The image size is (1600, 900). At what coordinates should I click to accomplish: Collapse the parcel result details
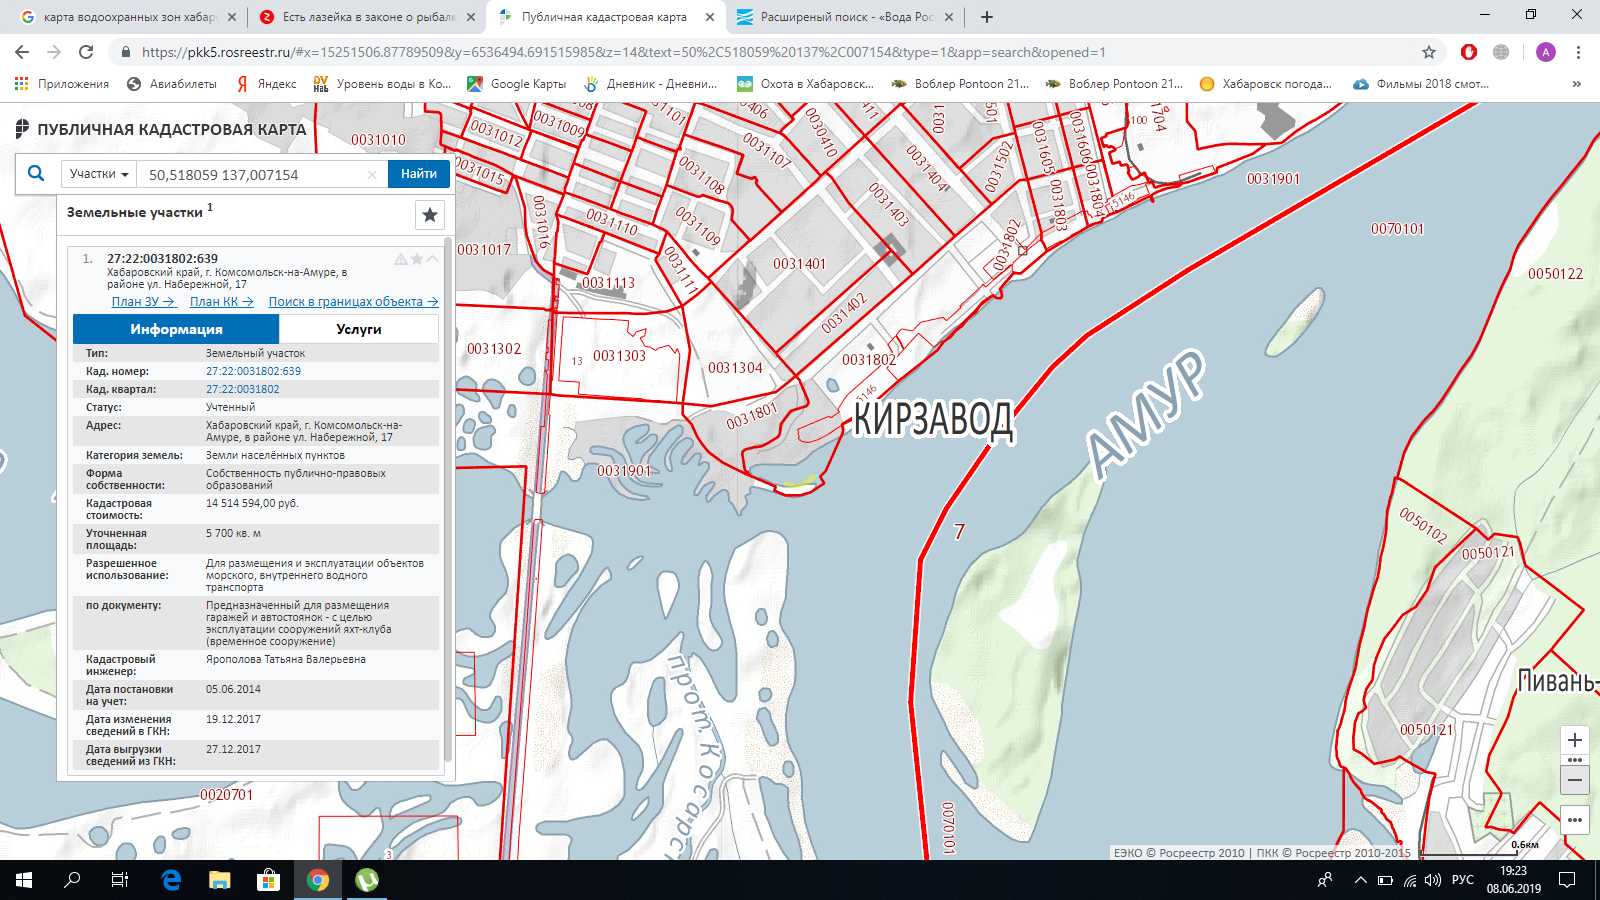pos(432,259)
